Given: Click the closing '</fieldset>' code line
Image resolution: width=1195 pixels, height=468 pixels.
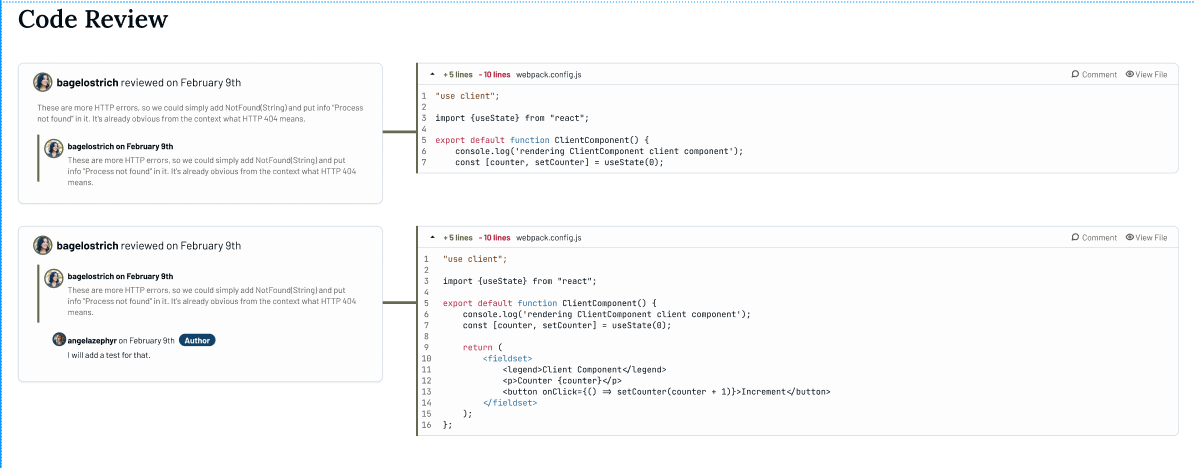Looking at the screenshot, I should pos(510,402).
